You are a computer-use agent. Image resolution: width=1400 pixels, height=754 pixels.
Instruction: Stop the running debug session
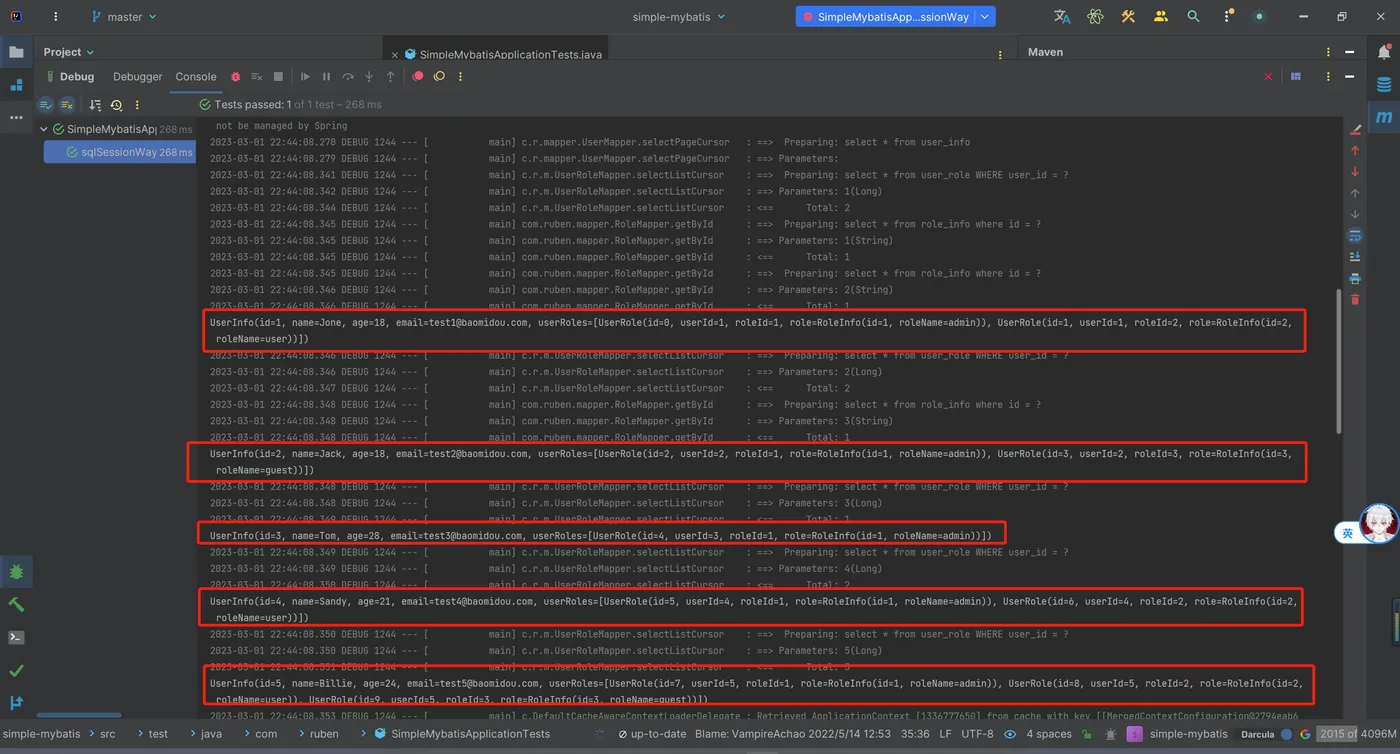[x=278, y=76]
